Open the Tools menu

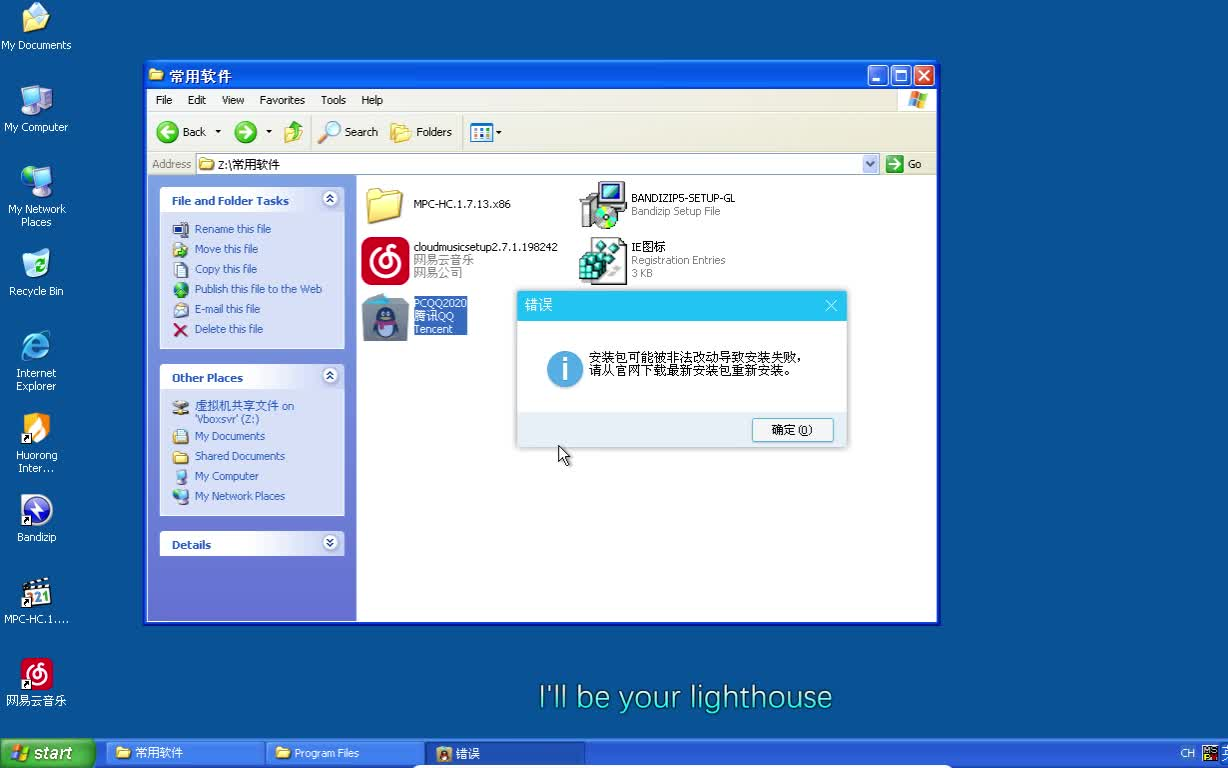click(333, 100)
